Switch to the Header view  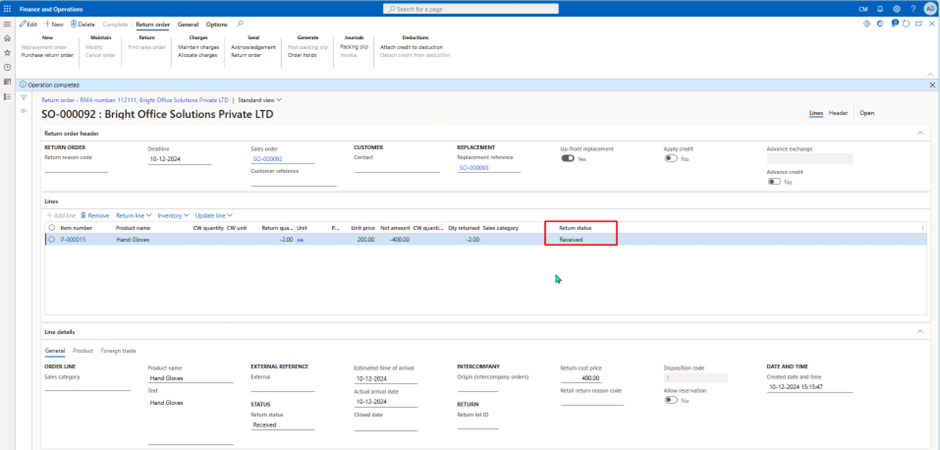[837, 113]
